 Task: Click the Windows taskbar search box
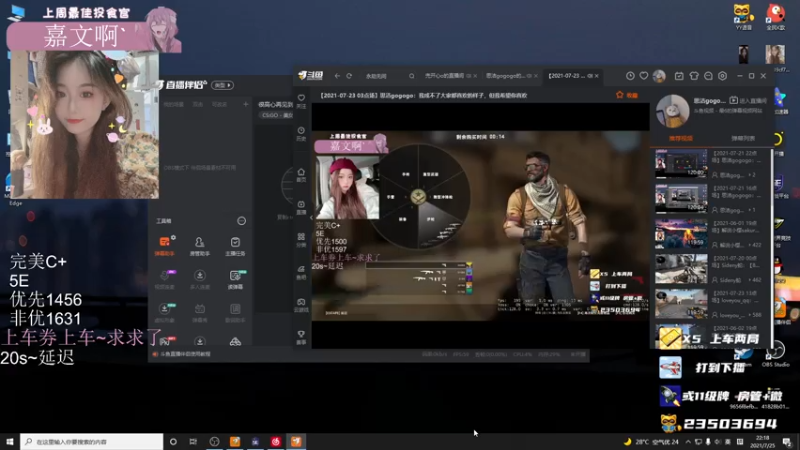(92, 441)
